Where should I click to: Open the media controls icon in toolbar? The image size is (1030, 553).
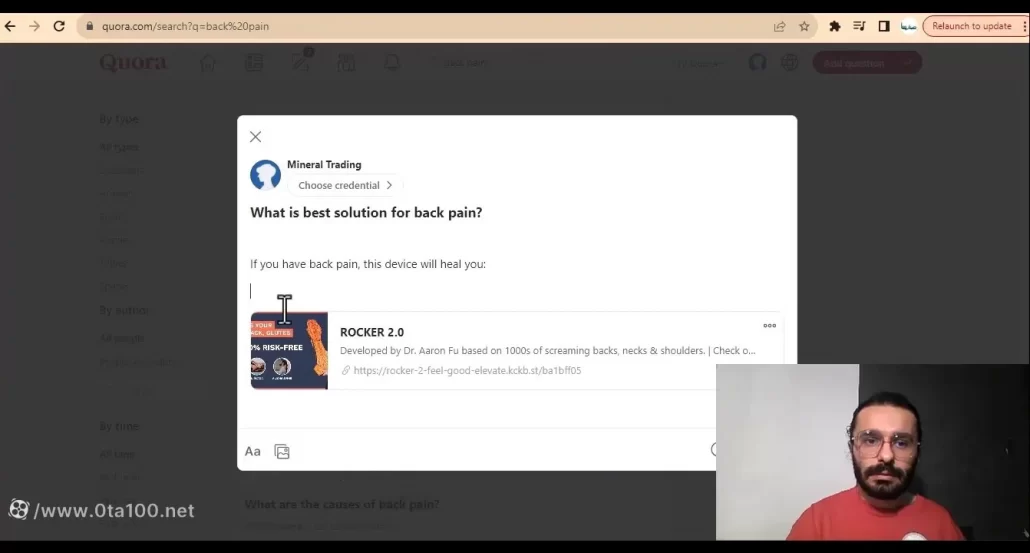(859, 27)
